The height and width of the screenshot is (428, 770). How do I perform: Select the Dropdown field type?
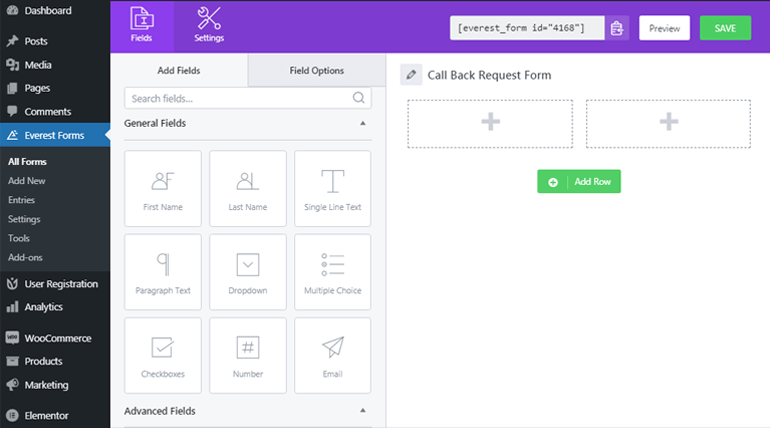[x=248, y=272]
